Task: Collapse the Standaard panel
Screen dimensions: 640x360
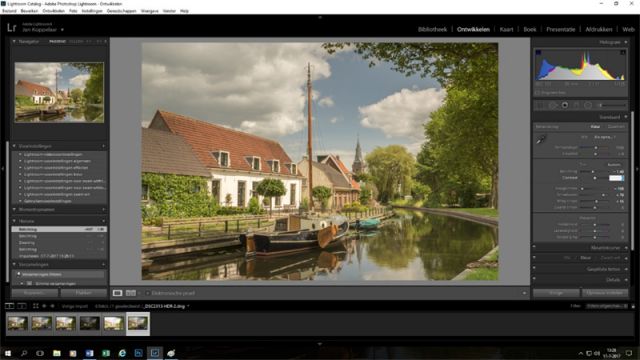Action: (626, 117)
